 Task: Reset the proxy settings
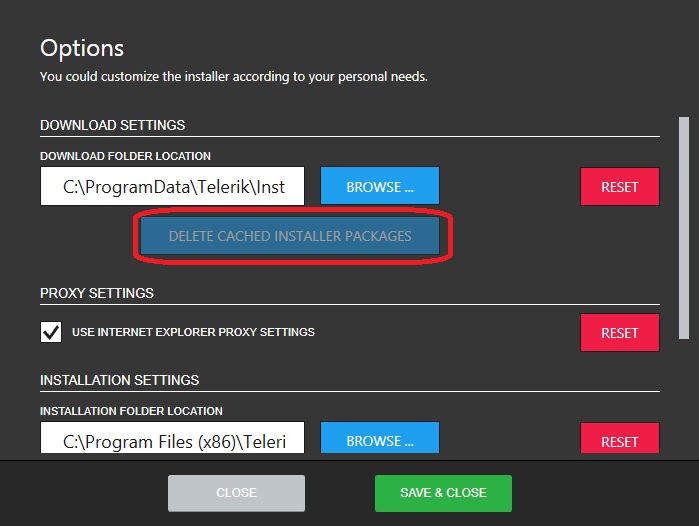619,333
